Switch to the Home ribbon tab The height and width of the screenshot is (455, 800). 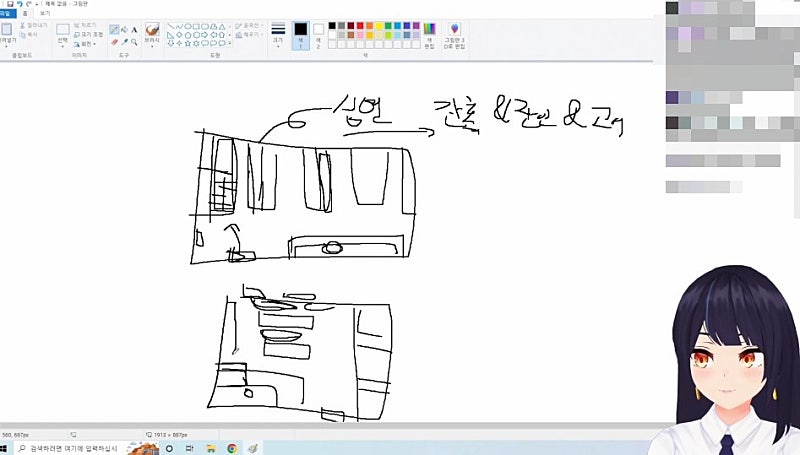(x=24, y=13)
